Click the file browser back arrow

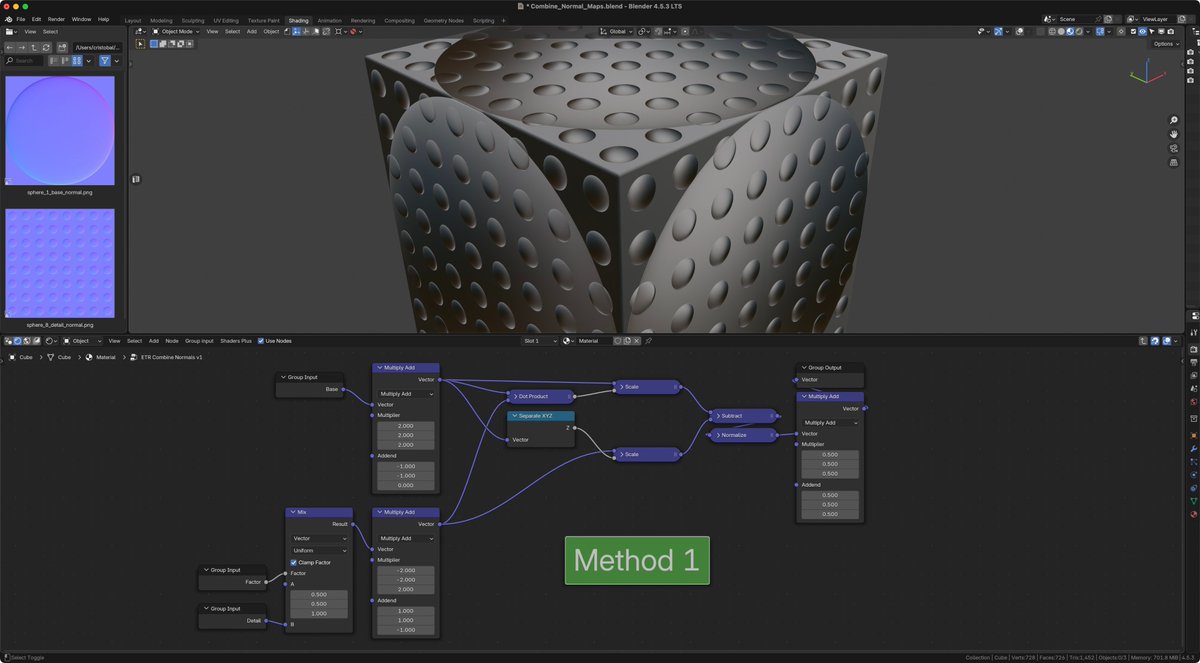[x=10, y=47]
